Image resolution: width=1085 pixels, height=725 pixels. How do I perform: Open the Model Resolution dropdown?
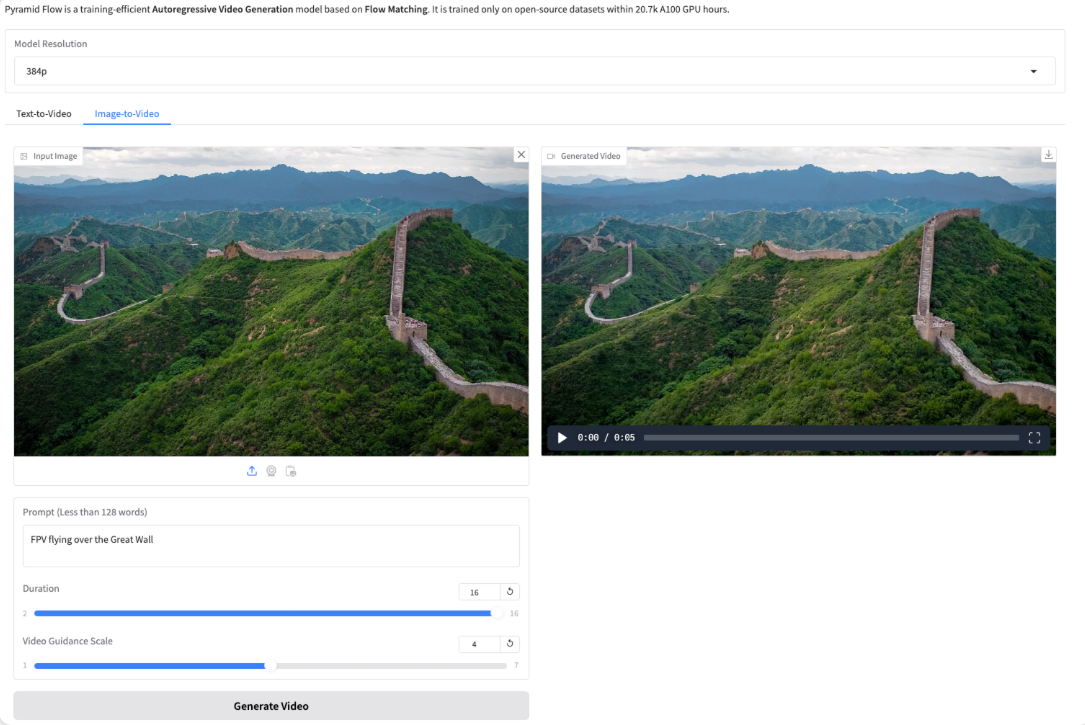coord(534,71)
